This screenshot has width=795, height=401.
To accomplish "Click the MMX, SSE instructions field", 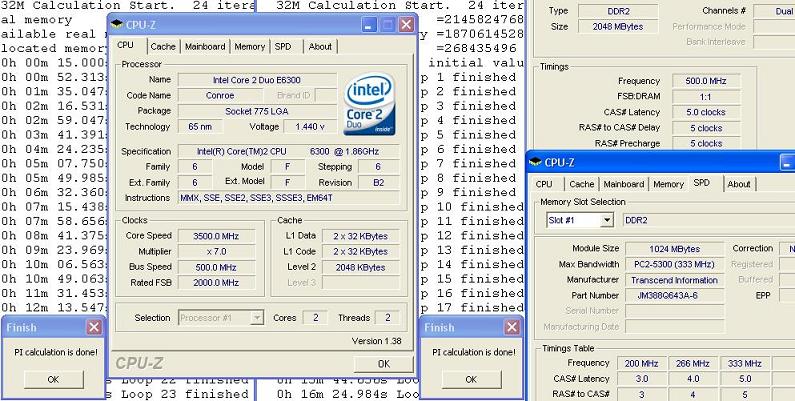I will coord(288,198).
